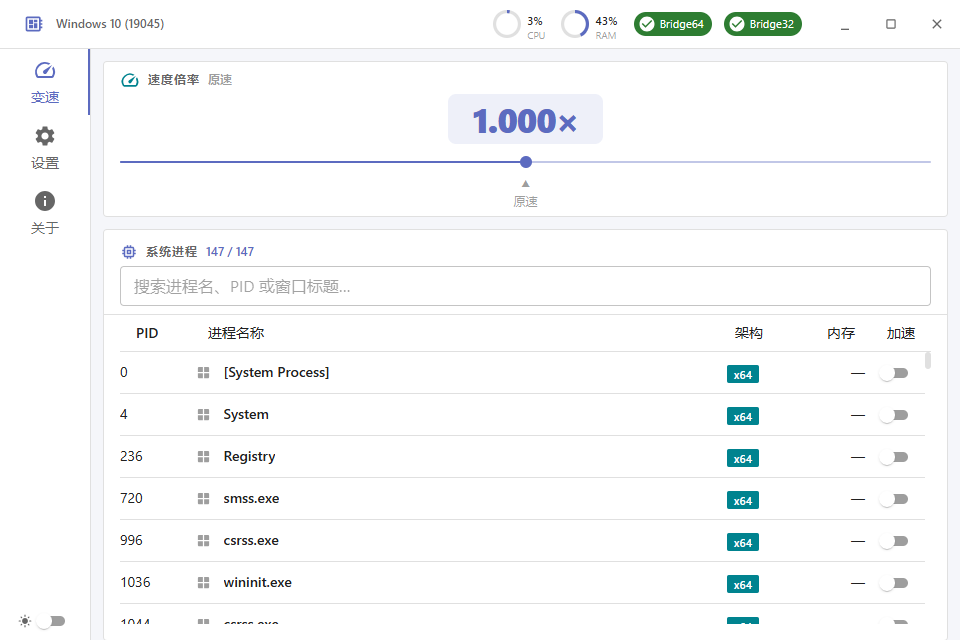960x640 pixels.
Task: Click the 1.000× speed multiplier display
Action: tap(525, 119)
